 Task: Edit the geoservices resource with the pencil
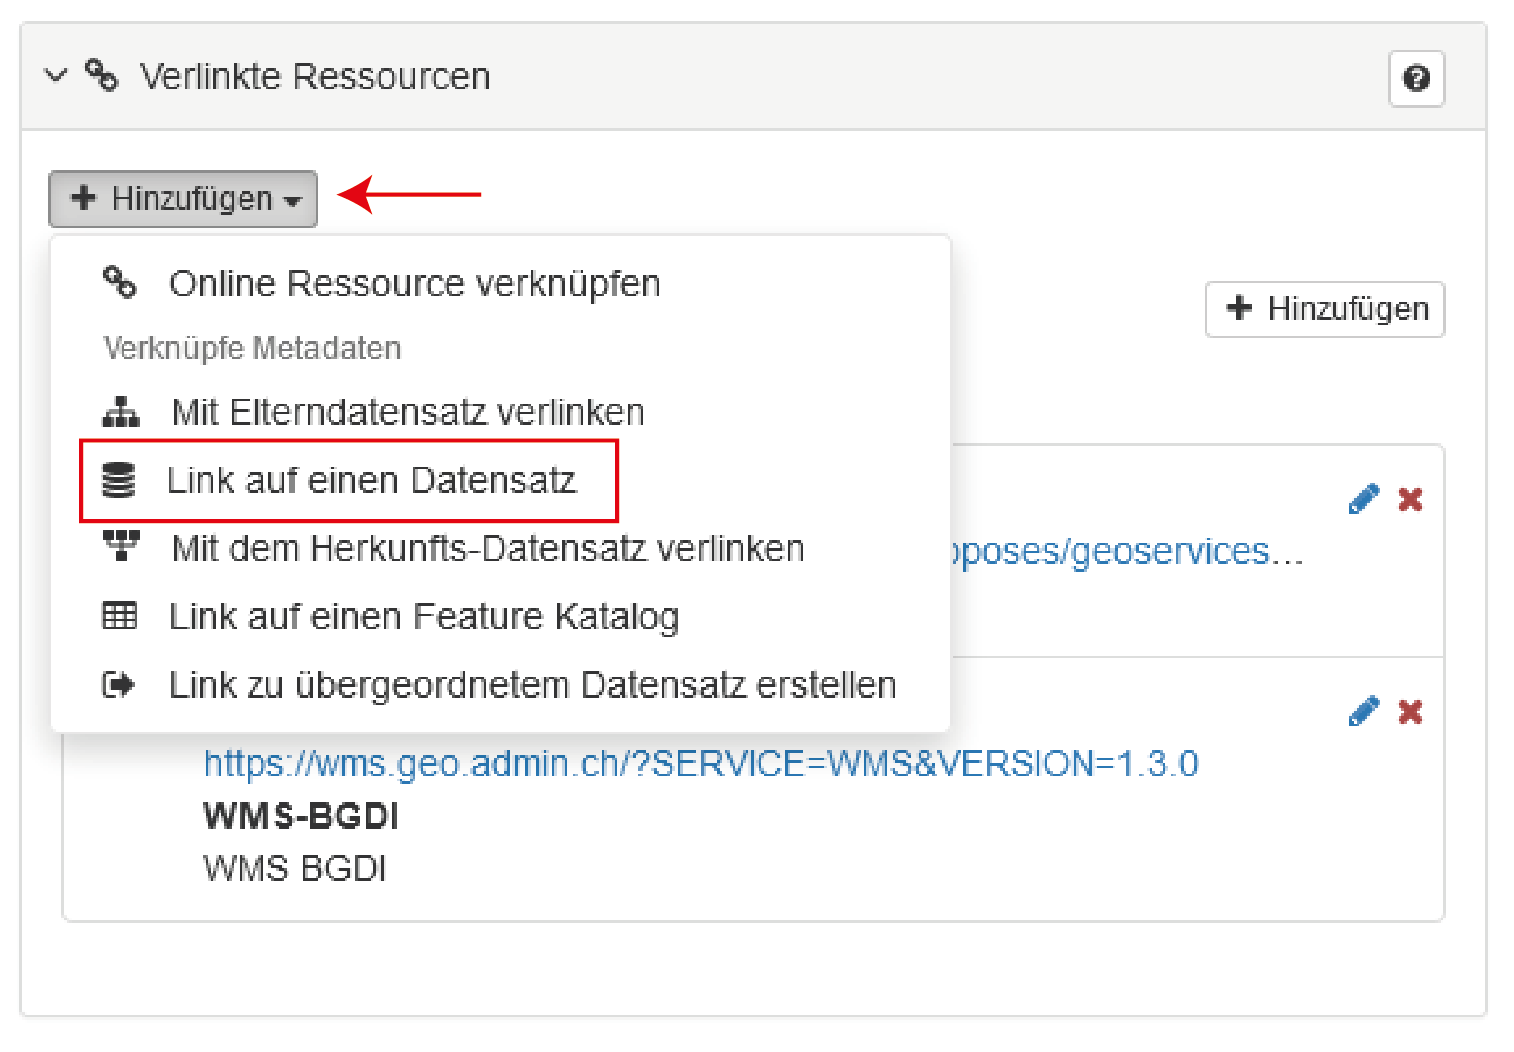click(1363, 499)
